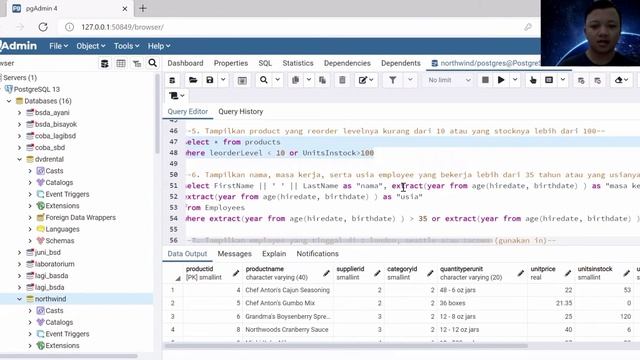The image size is (640, 360).
Task: Switch to the Dependencies tab
Action: tap(347, 63)
